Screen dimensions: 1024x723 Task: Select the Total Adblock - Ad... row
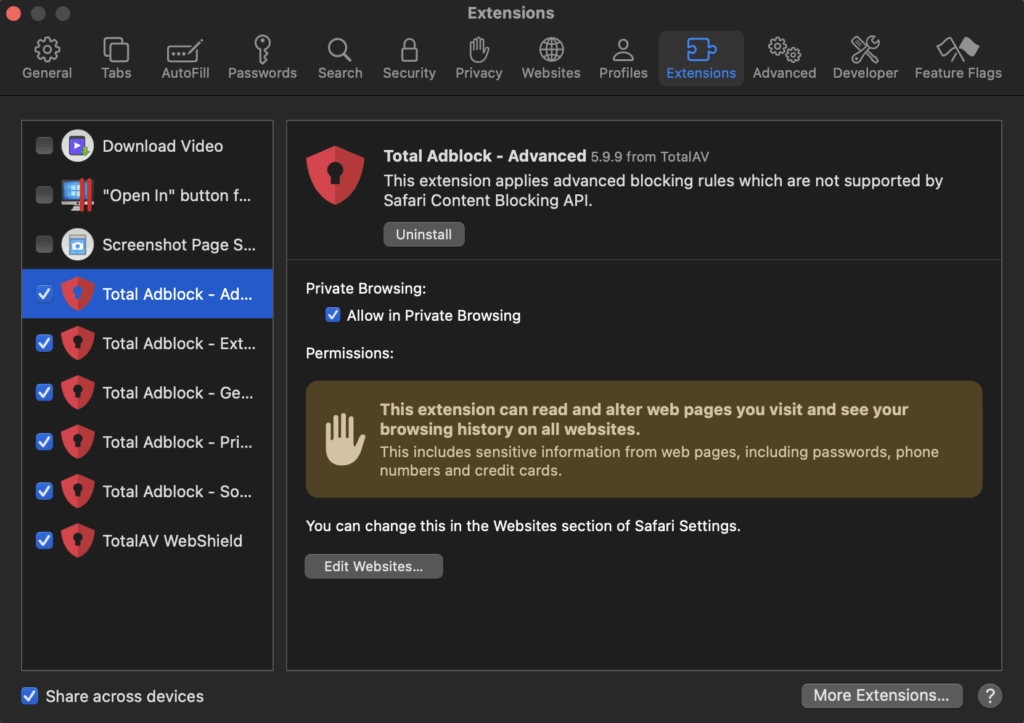148,293
